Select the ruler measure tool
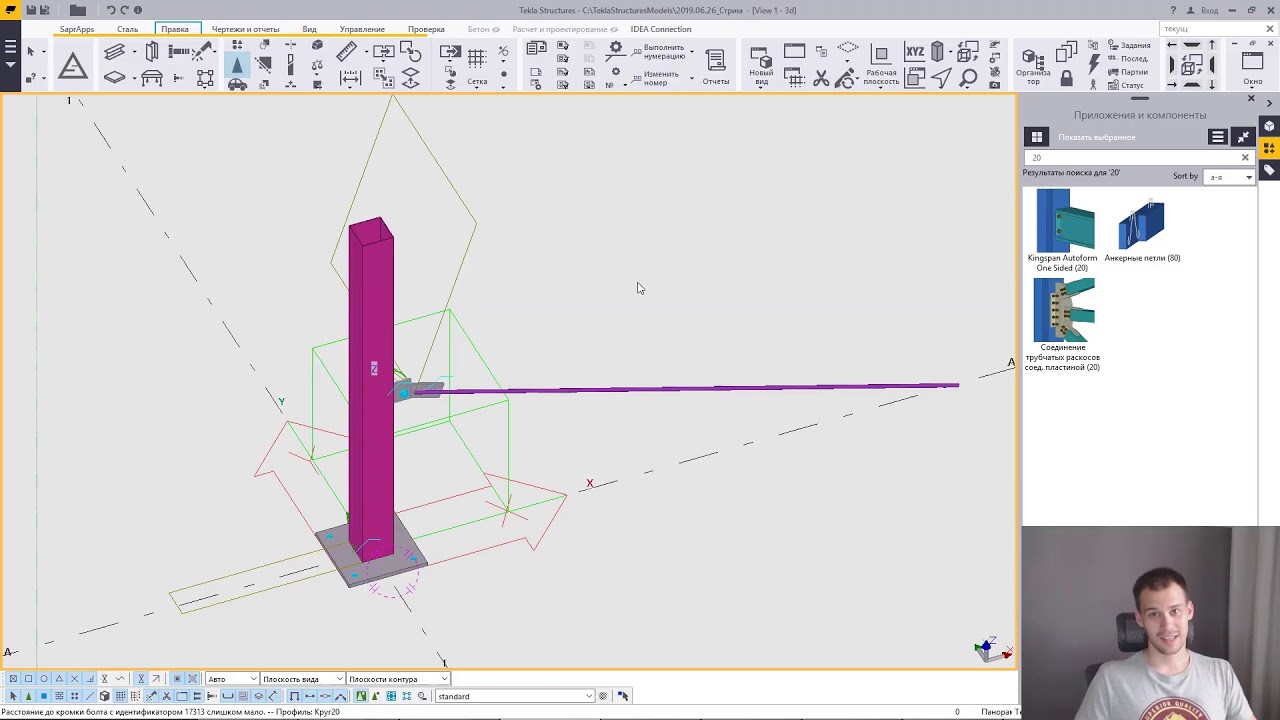This screenshot has height=720, width=1280. point(347,52)
